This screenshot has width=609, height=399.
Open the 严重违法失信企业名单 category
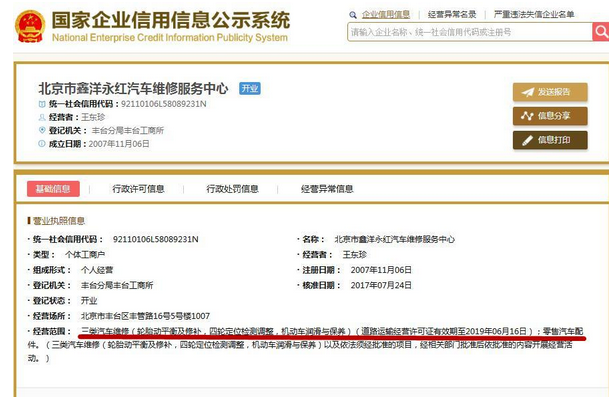pos(534,15)
